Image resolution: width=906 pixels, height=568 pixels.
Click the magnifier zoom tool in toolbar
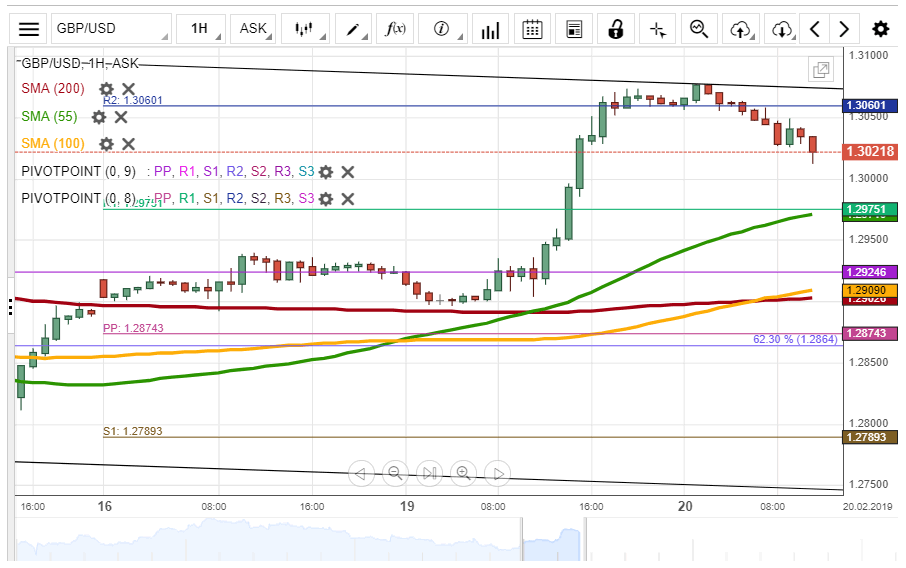(x=699, y=29)
